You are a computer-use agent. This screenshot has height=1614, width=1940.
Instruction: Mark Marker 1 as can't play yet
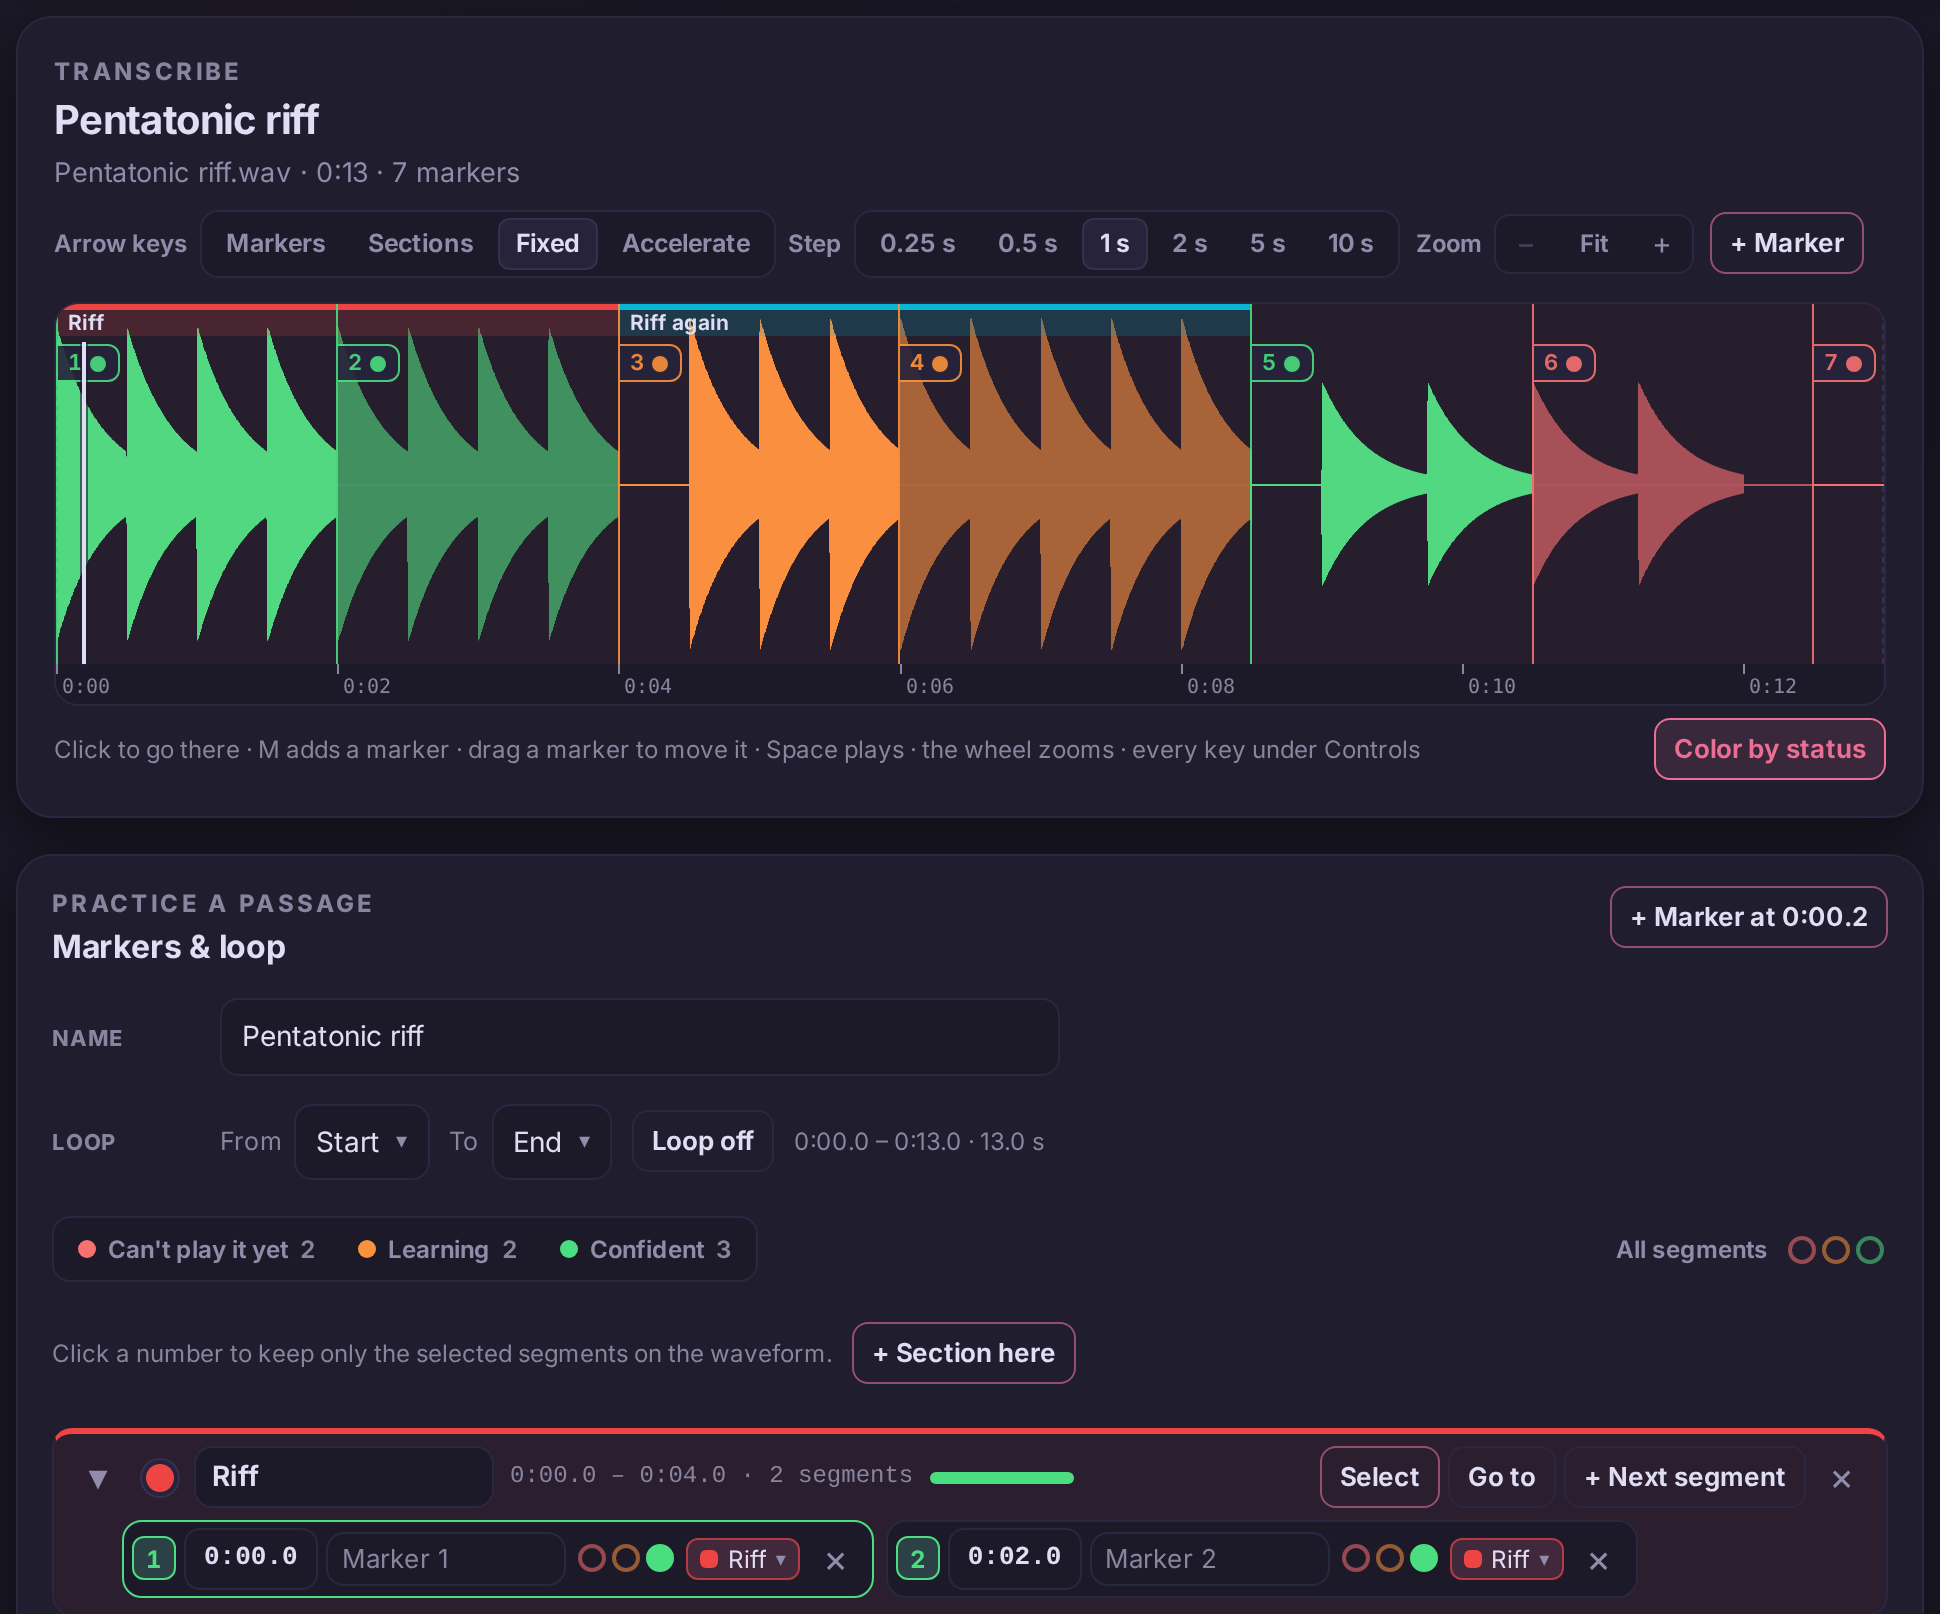[x=592, y=1558]
